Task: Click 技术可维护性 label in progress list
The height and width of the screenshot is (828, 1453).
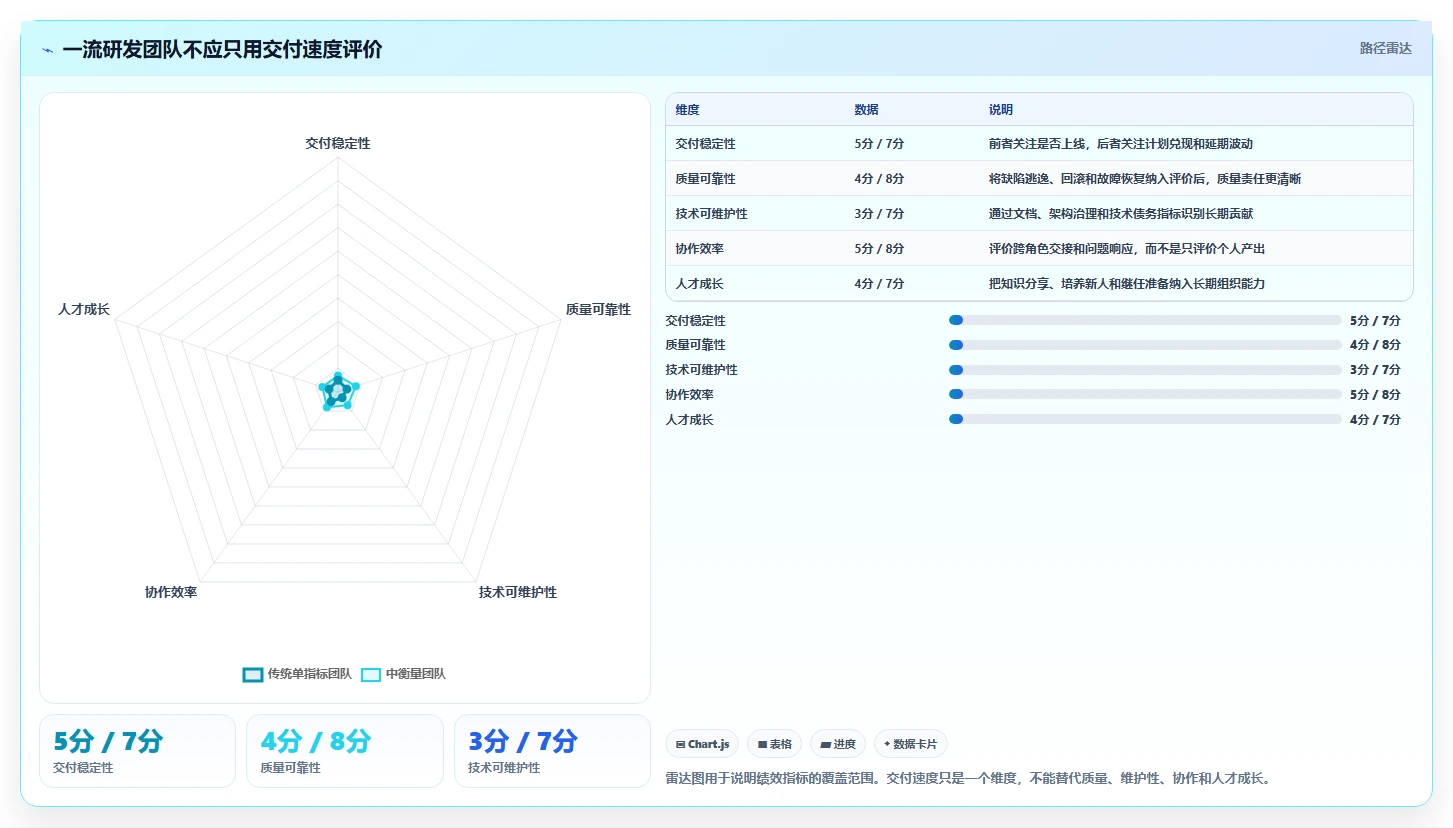Action: pos(701,370)
